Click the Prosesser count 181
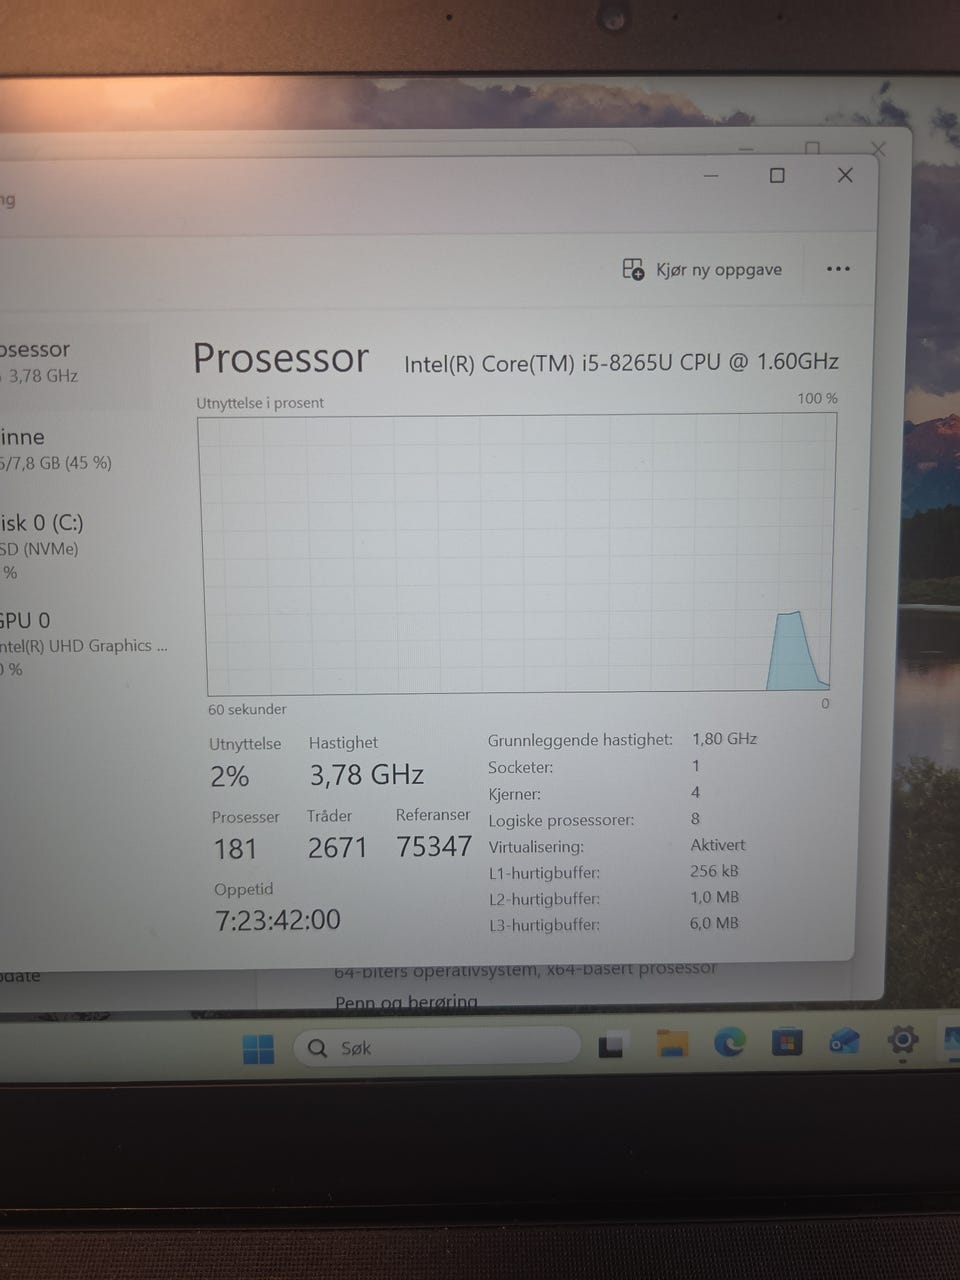Image resolution: width=960 pixels, height=1280 pixels. (x=236, y=849)
